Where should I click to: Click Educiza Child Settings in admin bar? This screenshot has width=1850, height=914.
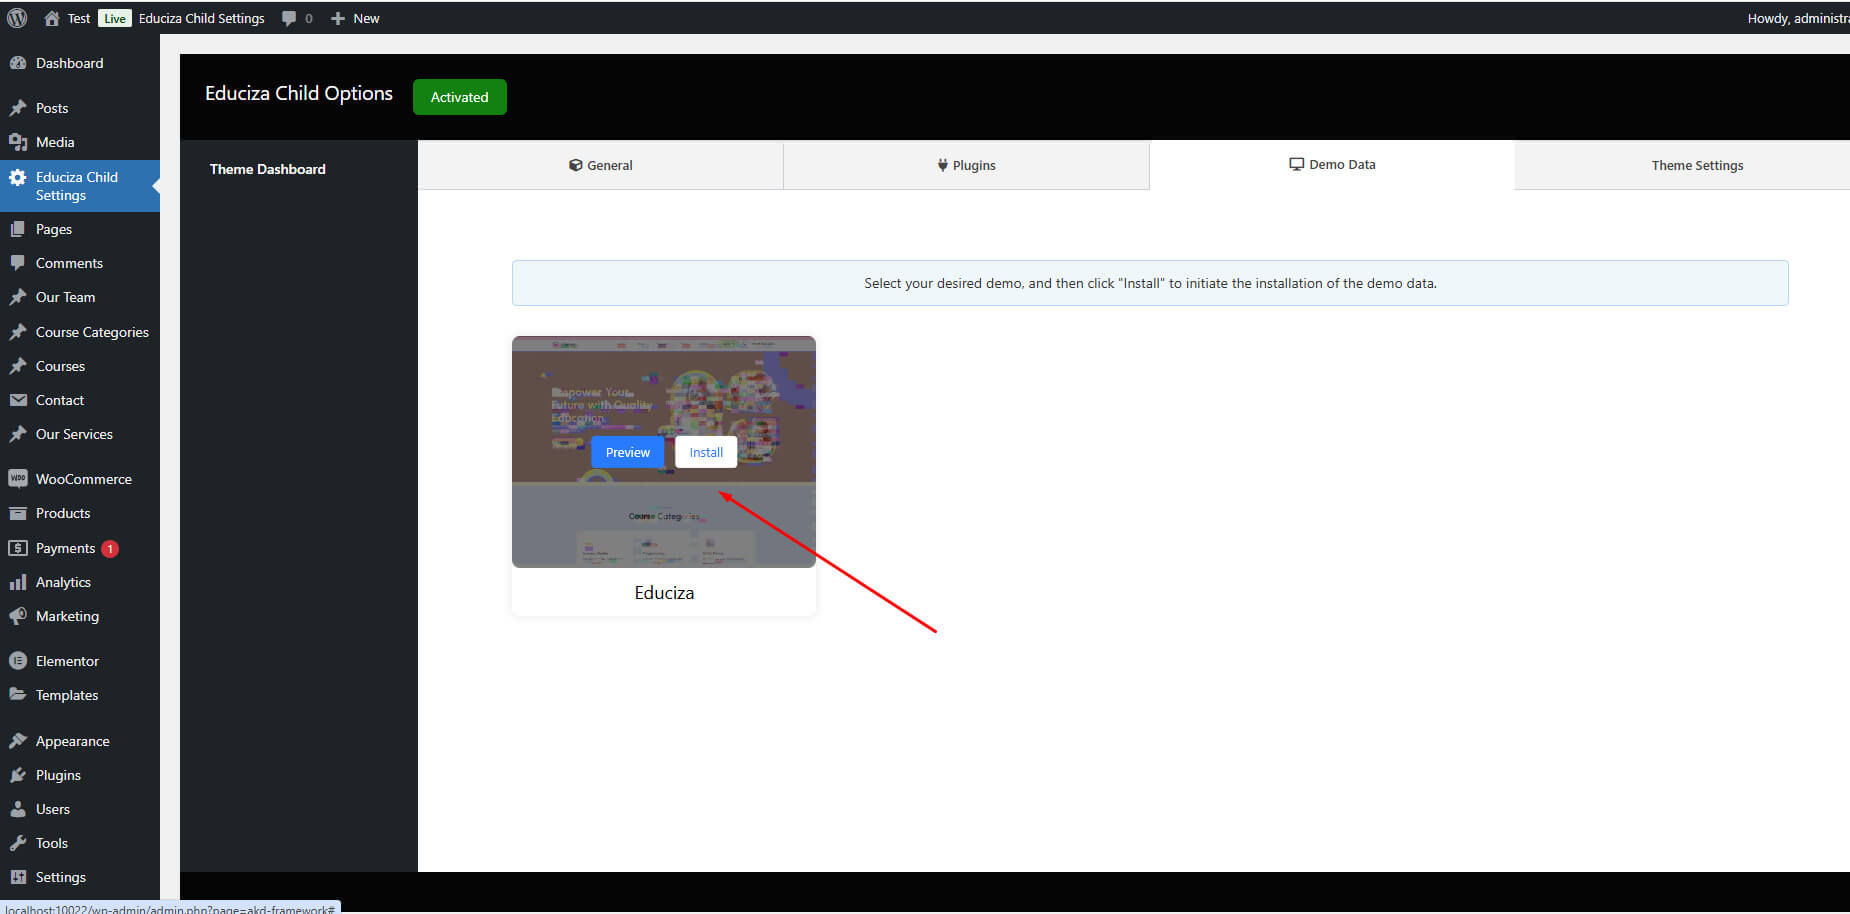(202, 18)
